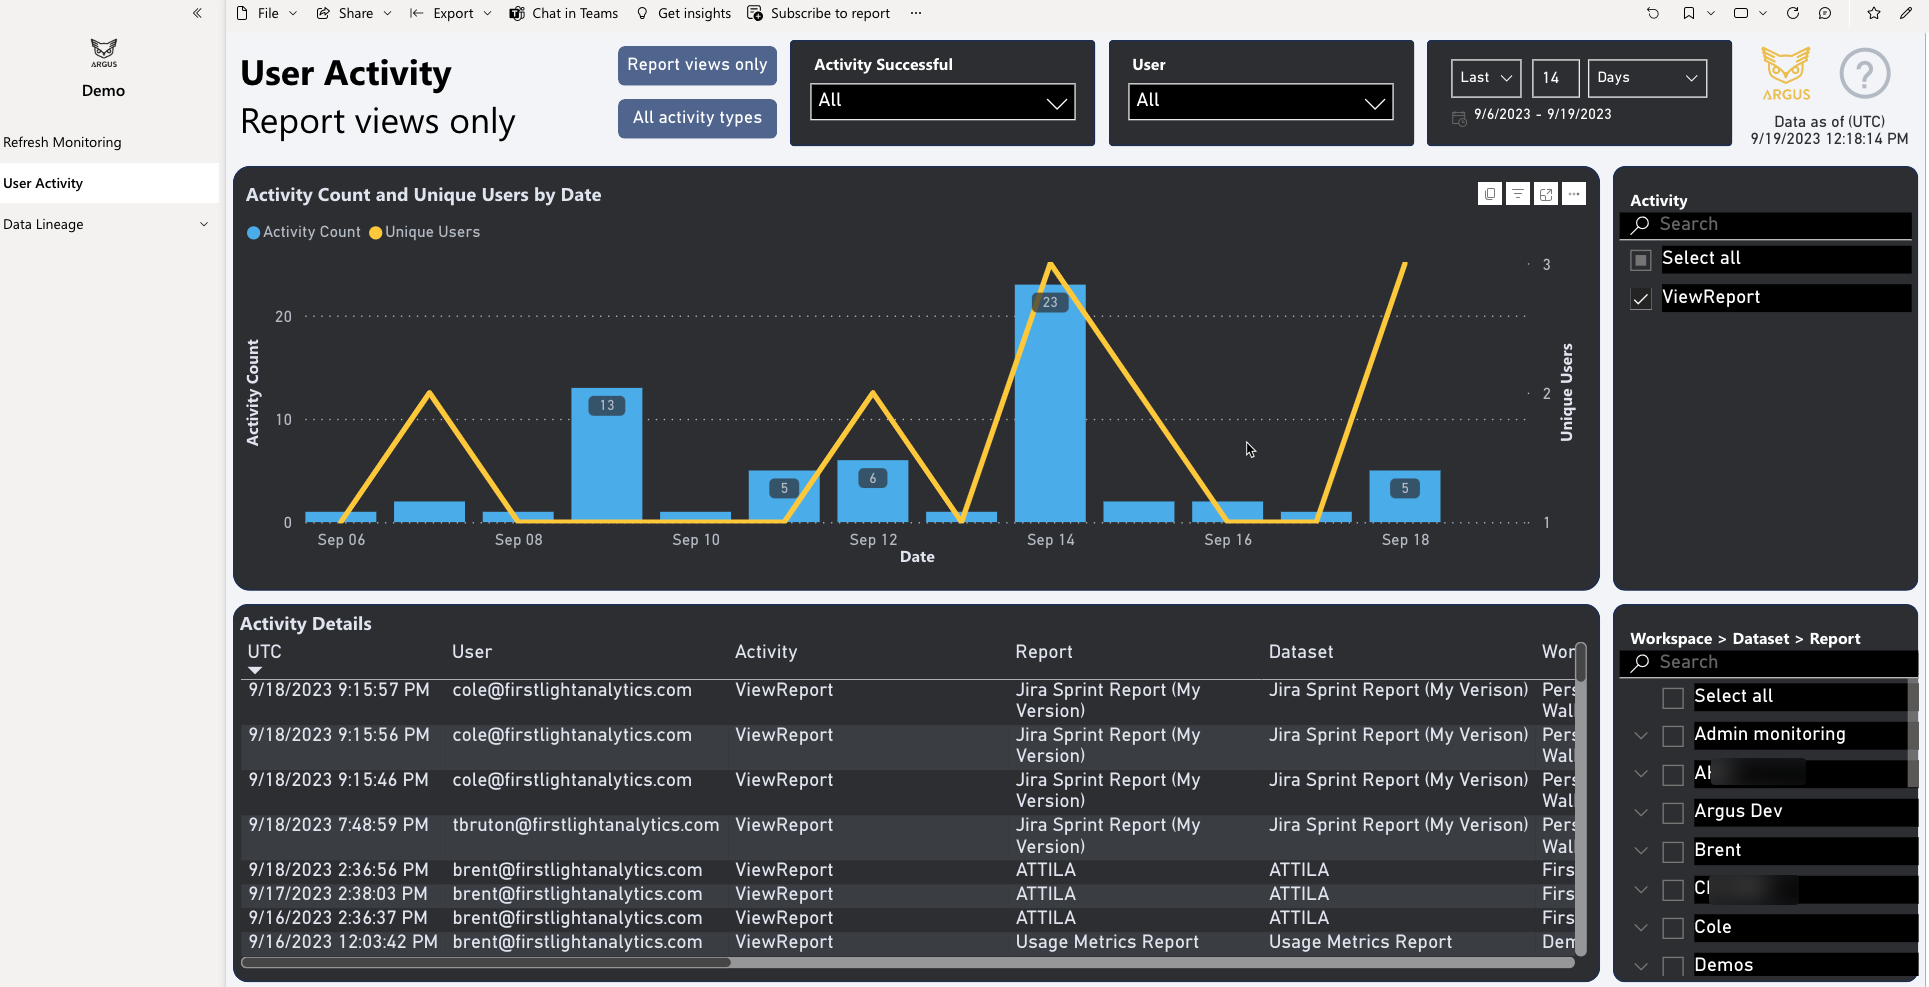Open the report in edit mode
Image resolution: width=1929 pixels, height=987 pixels.
pyautogui.click(x=1909, y=13)
